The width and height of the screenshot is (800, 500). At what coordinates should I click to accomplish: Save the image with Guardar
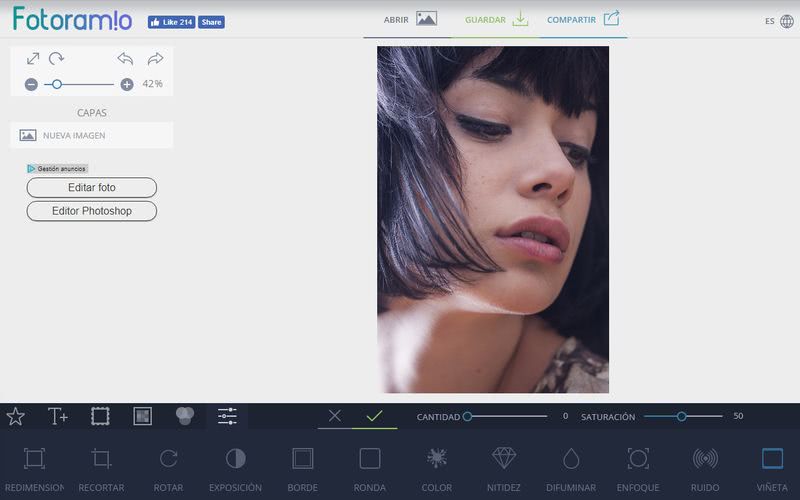(496, 19)
